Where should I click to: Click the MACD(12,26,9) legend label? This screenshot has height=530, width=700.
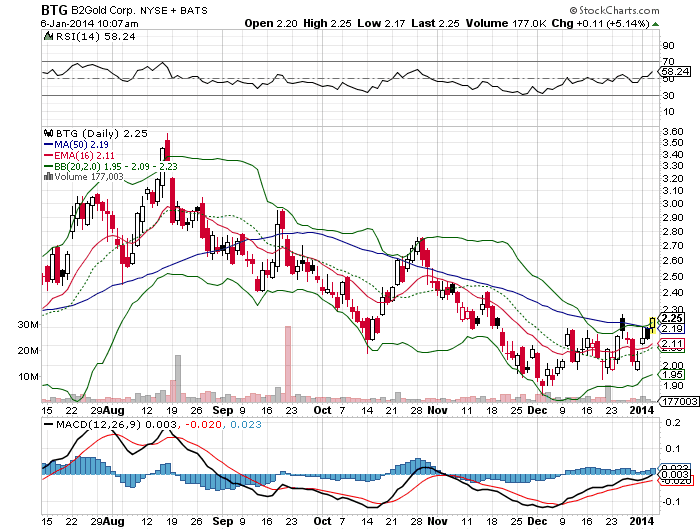click(x=98, y=424)
